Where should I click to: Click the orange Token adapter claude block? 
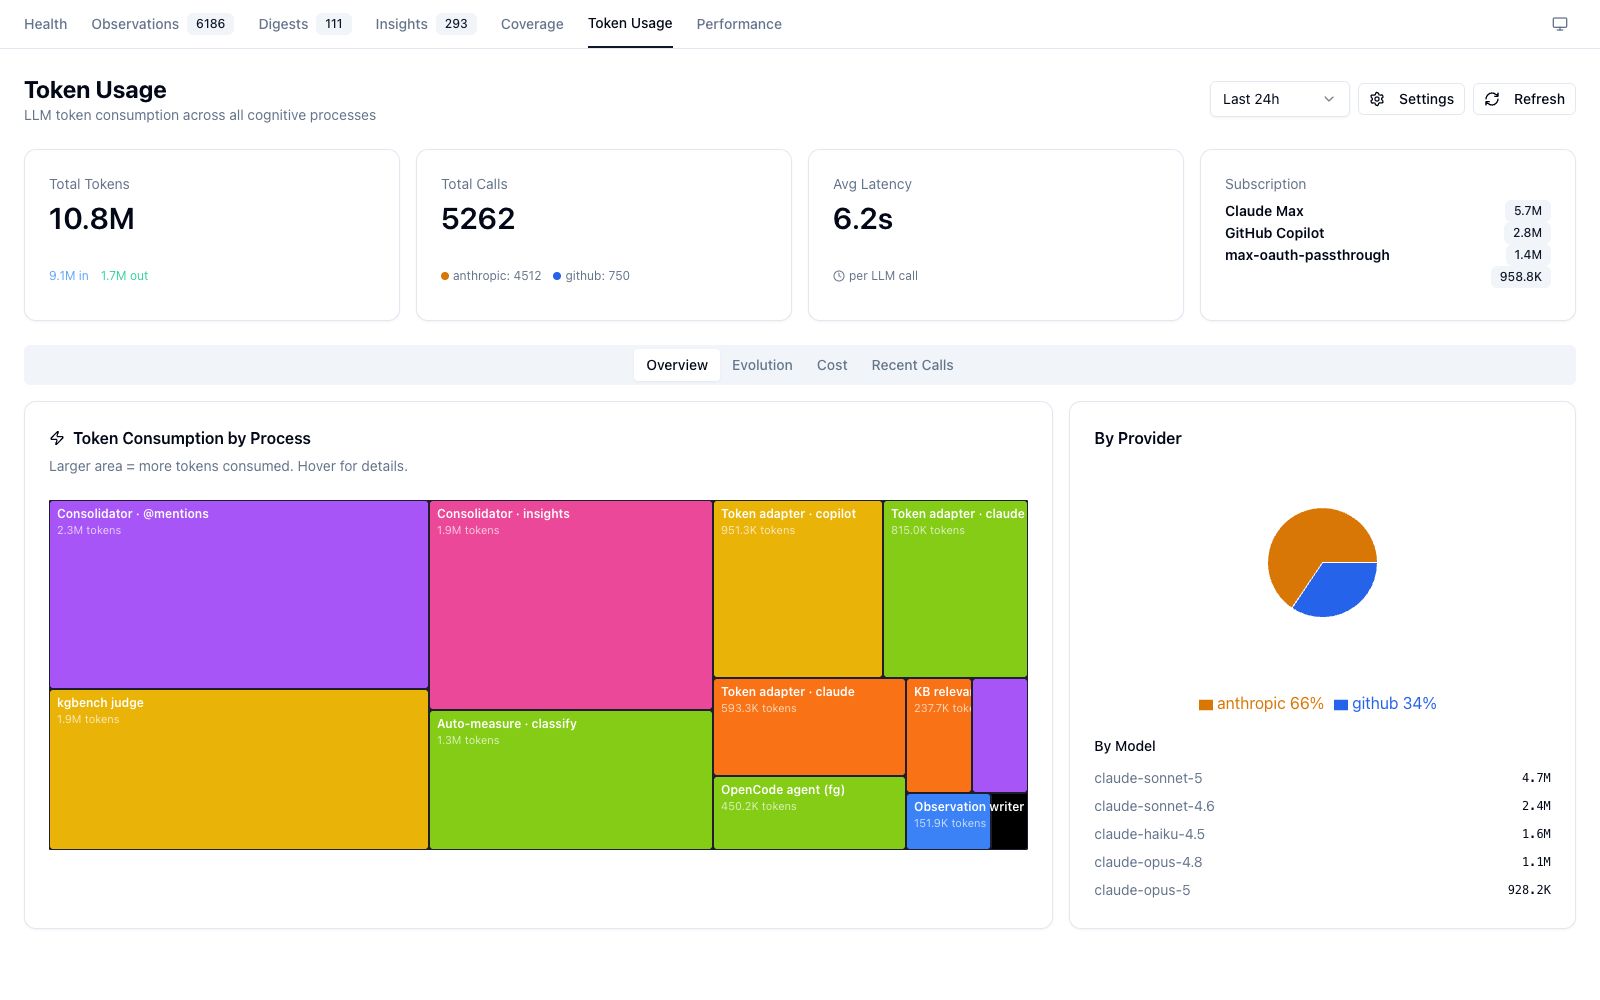(809, 727)
